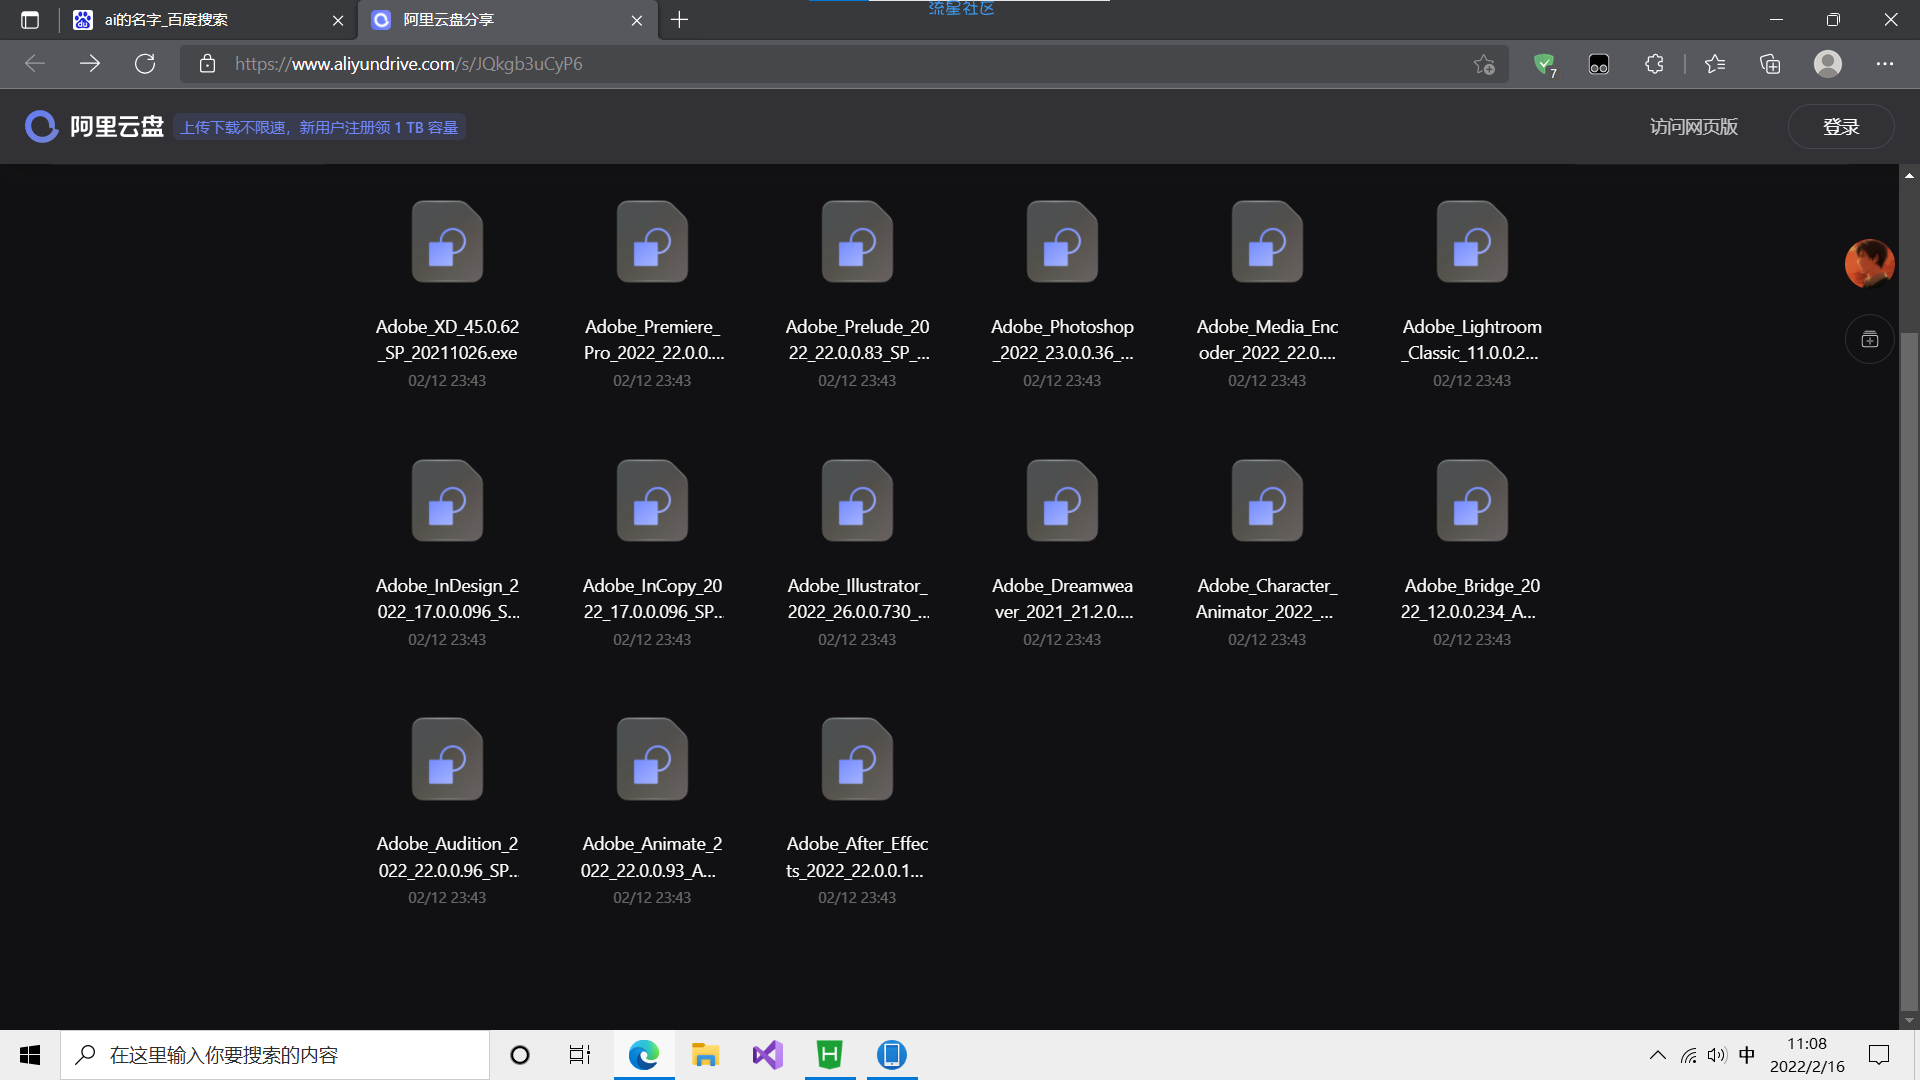Refresh the current page
1920x1080 pixels.
tap(145, 64)
